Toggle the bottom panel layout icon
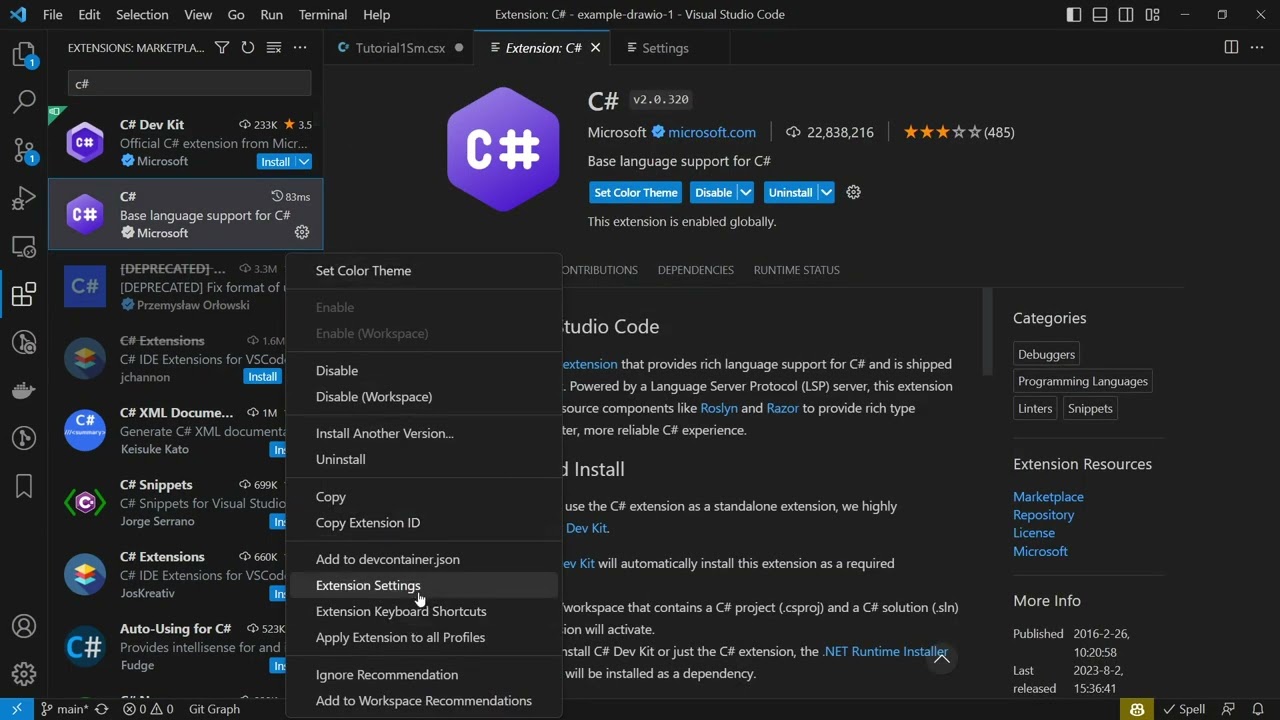Screen dimensions: 1280x720 1100,15
